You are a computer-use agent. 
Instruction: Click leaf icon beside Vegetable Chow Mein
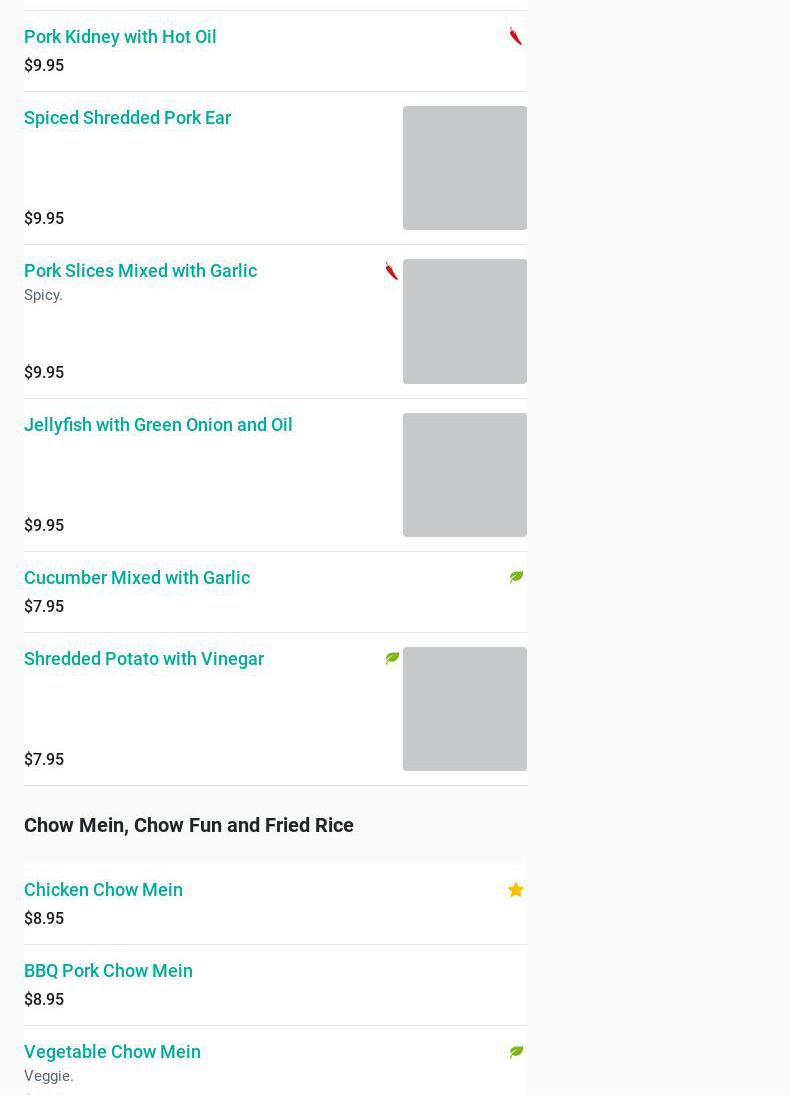(x=516, y=1052)
